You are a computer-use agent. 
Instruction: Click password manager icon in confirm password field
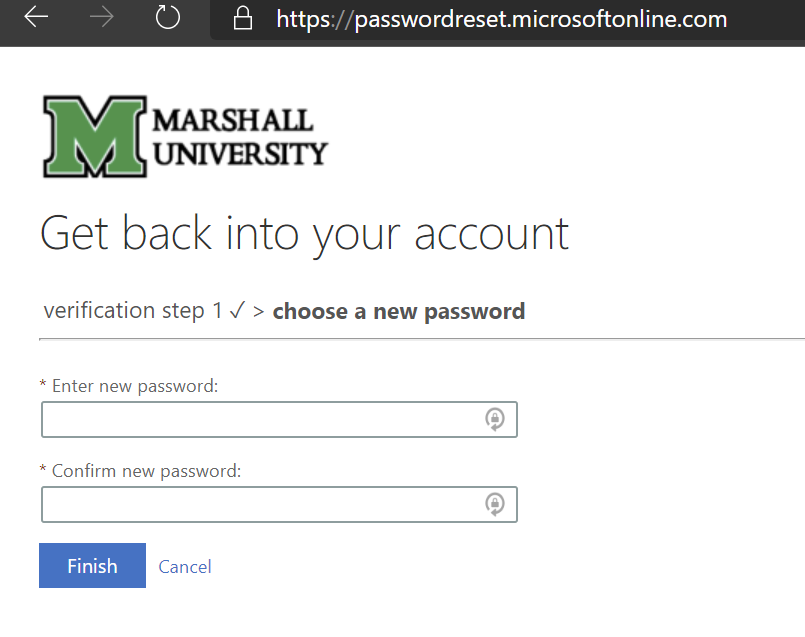coord(495,505)
